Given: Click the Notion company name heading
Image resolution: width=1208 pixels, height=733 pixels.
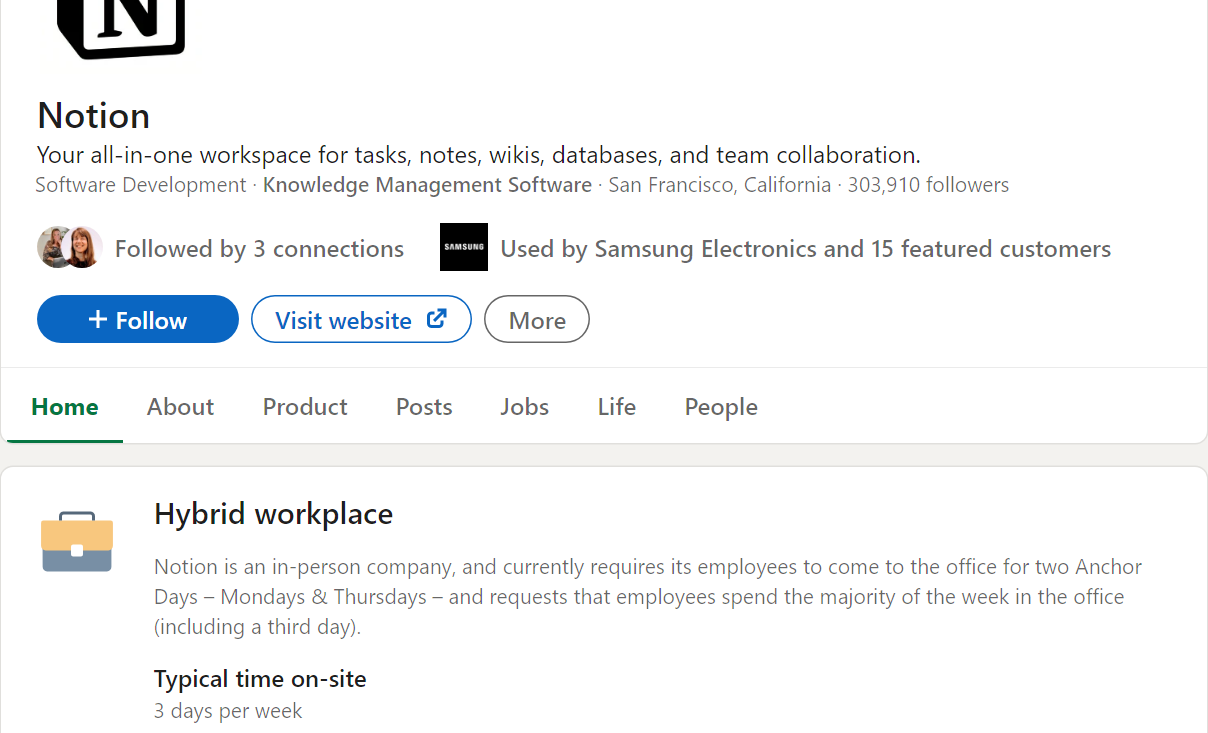Looking at the screenshot, I should pyautogui.click(x=94, y=116).
